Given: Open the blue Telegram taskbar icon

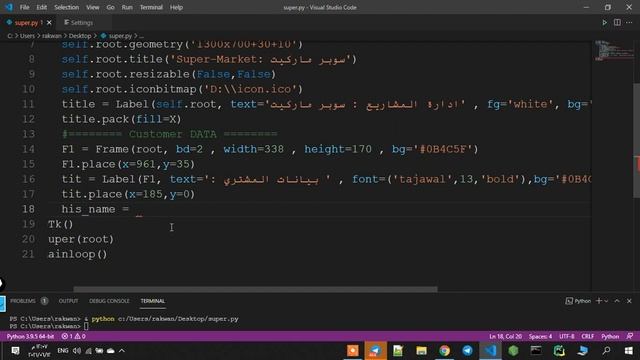Looking at the screenshot, I should tap(467, 351).
